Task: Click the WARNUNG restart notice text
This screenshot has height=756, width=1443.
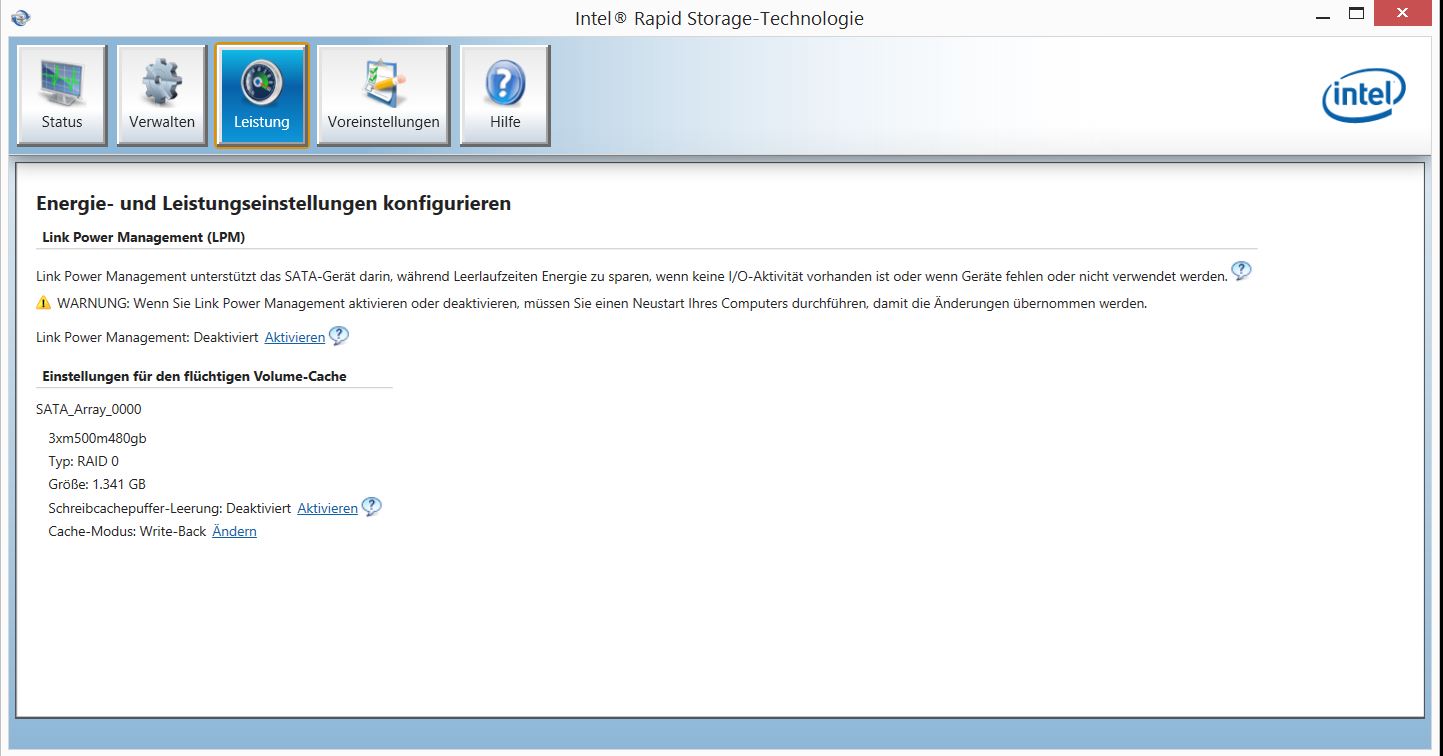Action: 602,304
